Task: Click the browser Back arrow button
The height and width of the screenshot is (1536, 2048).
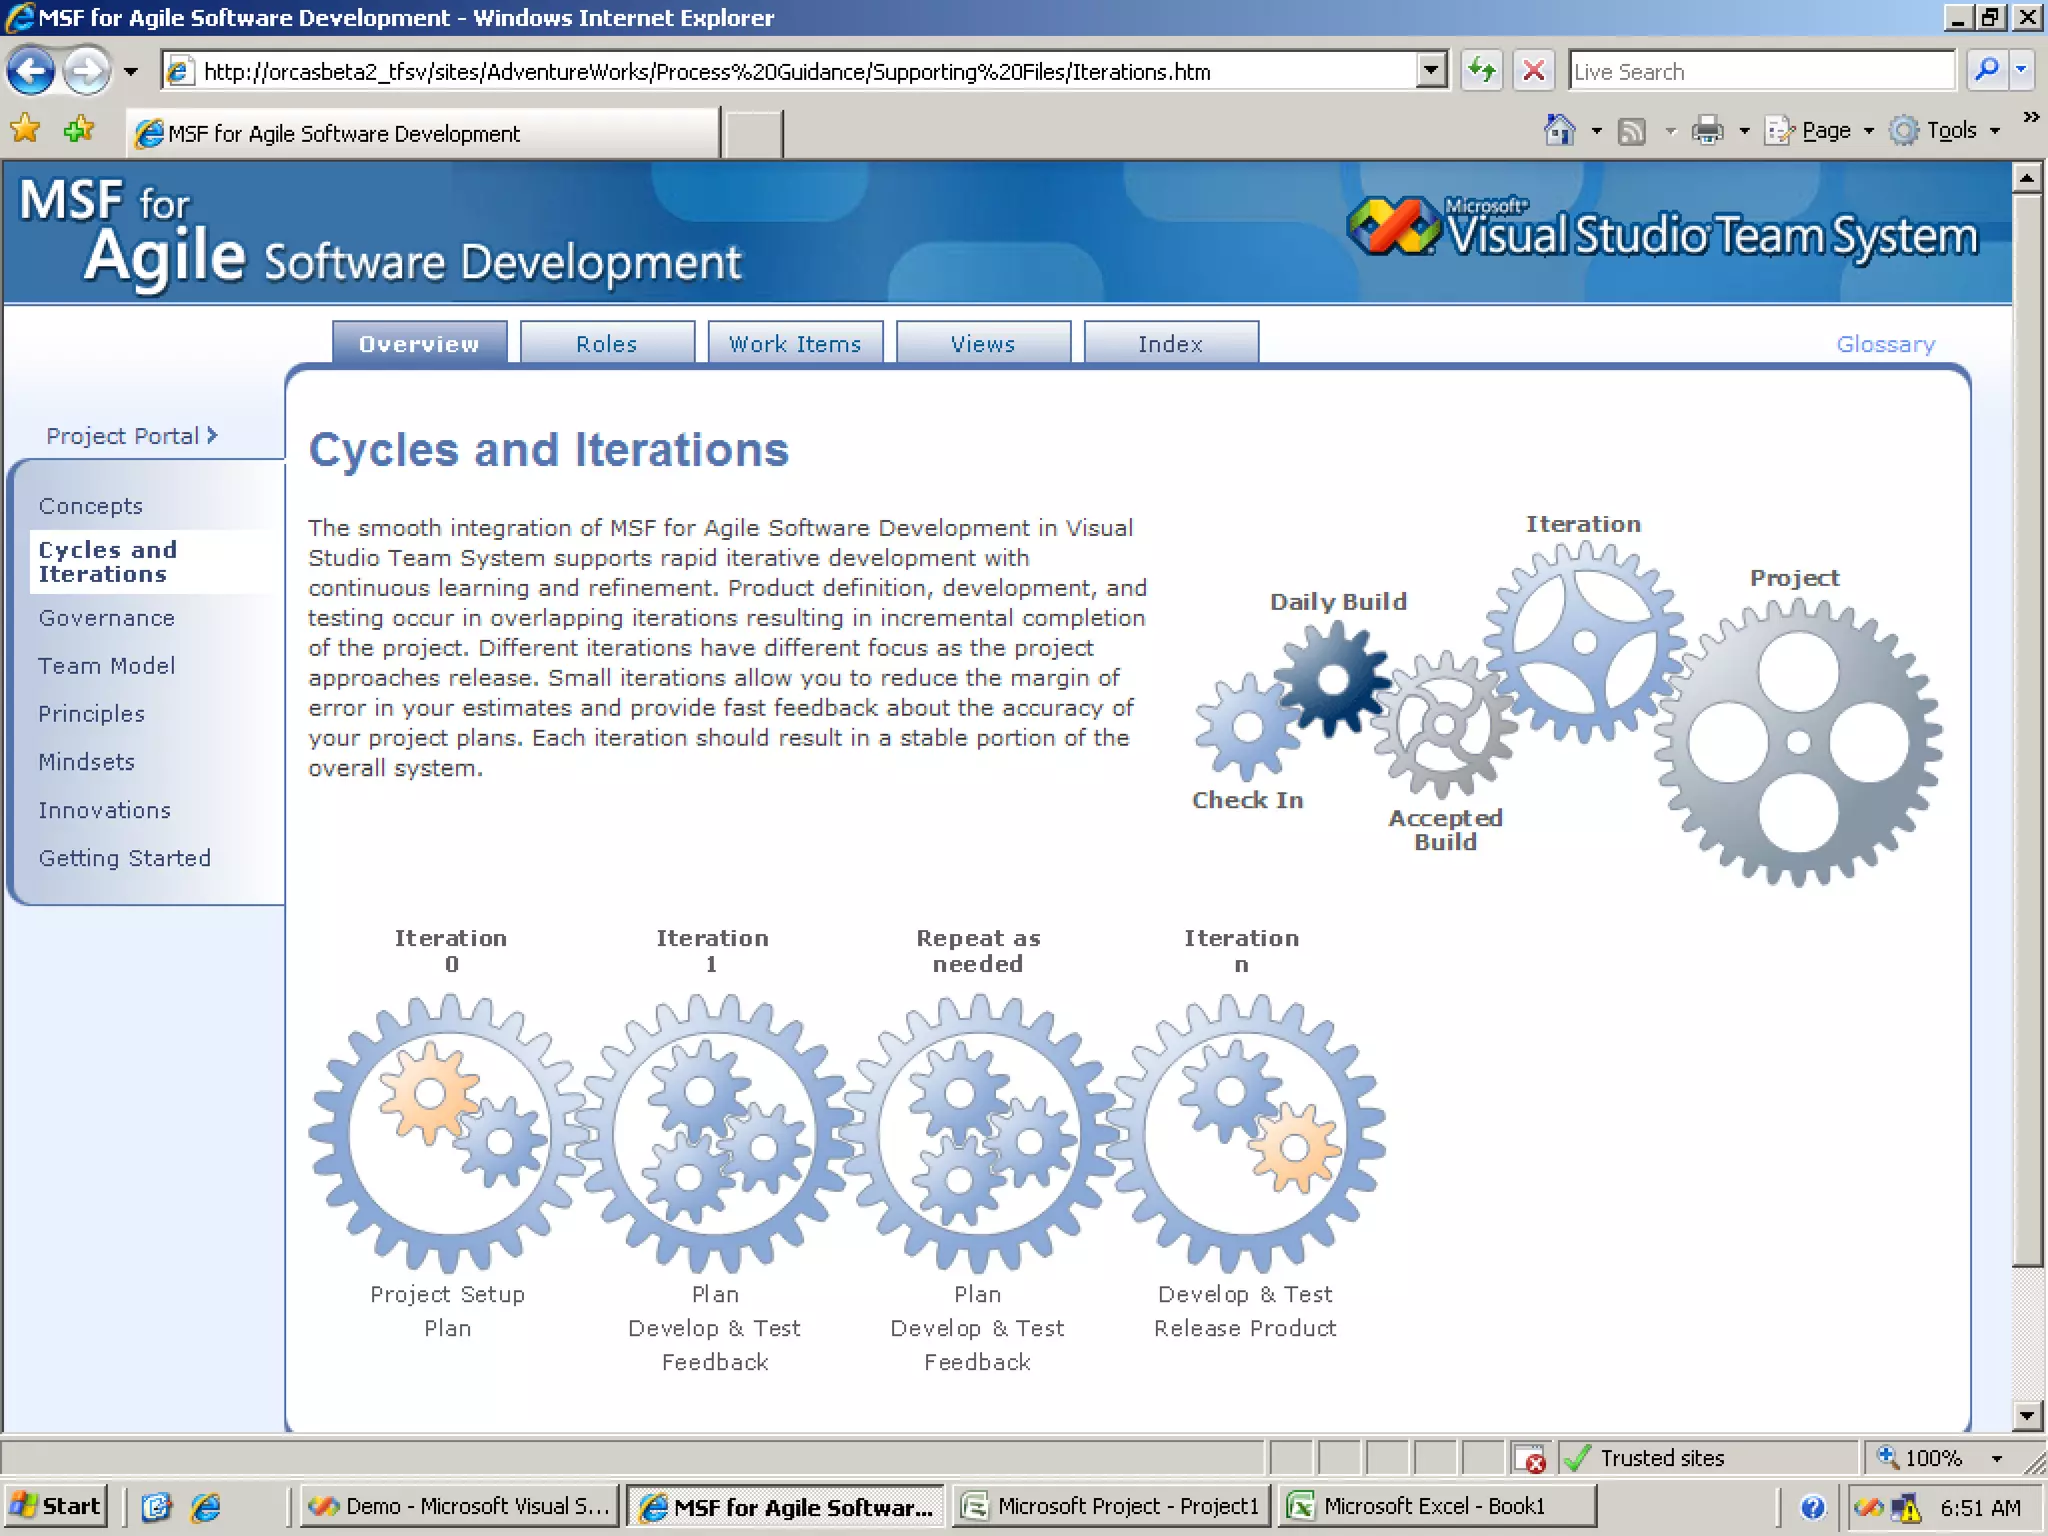Action: [31, 71]
